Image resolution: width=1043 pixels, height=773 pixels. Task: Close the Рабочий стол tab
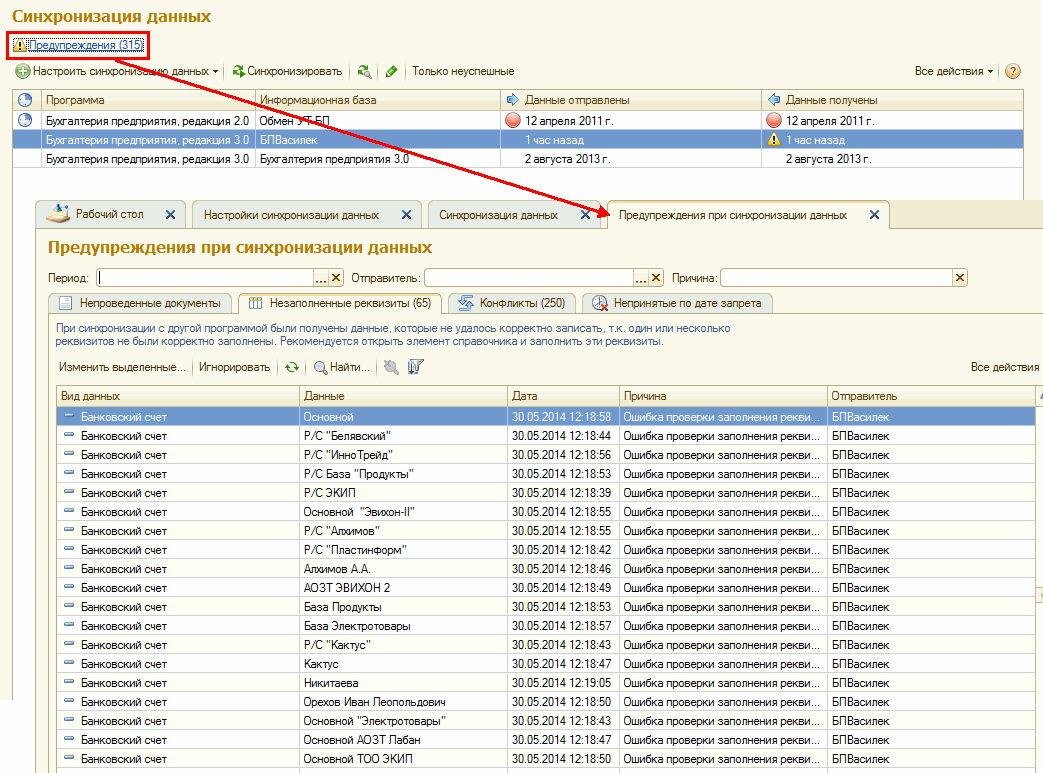(170, 215)
